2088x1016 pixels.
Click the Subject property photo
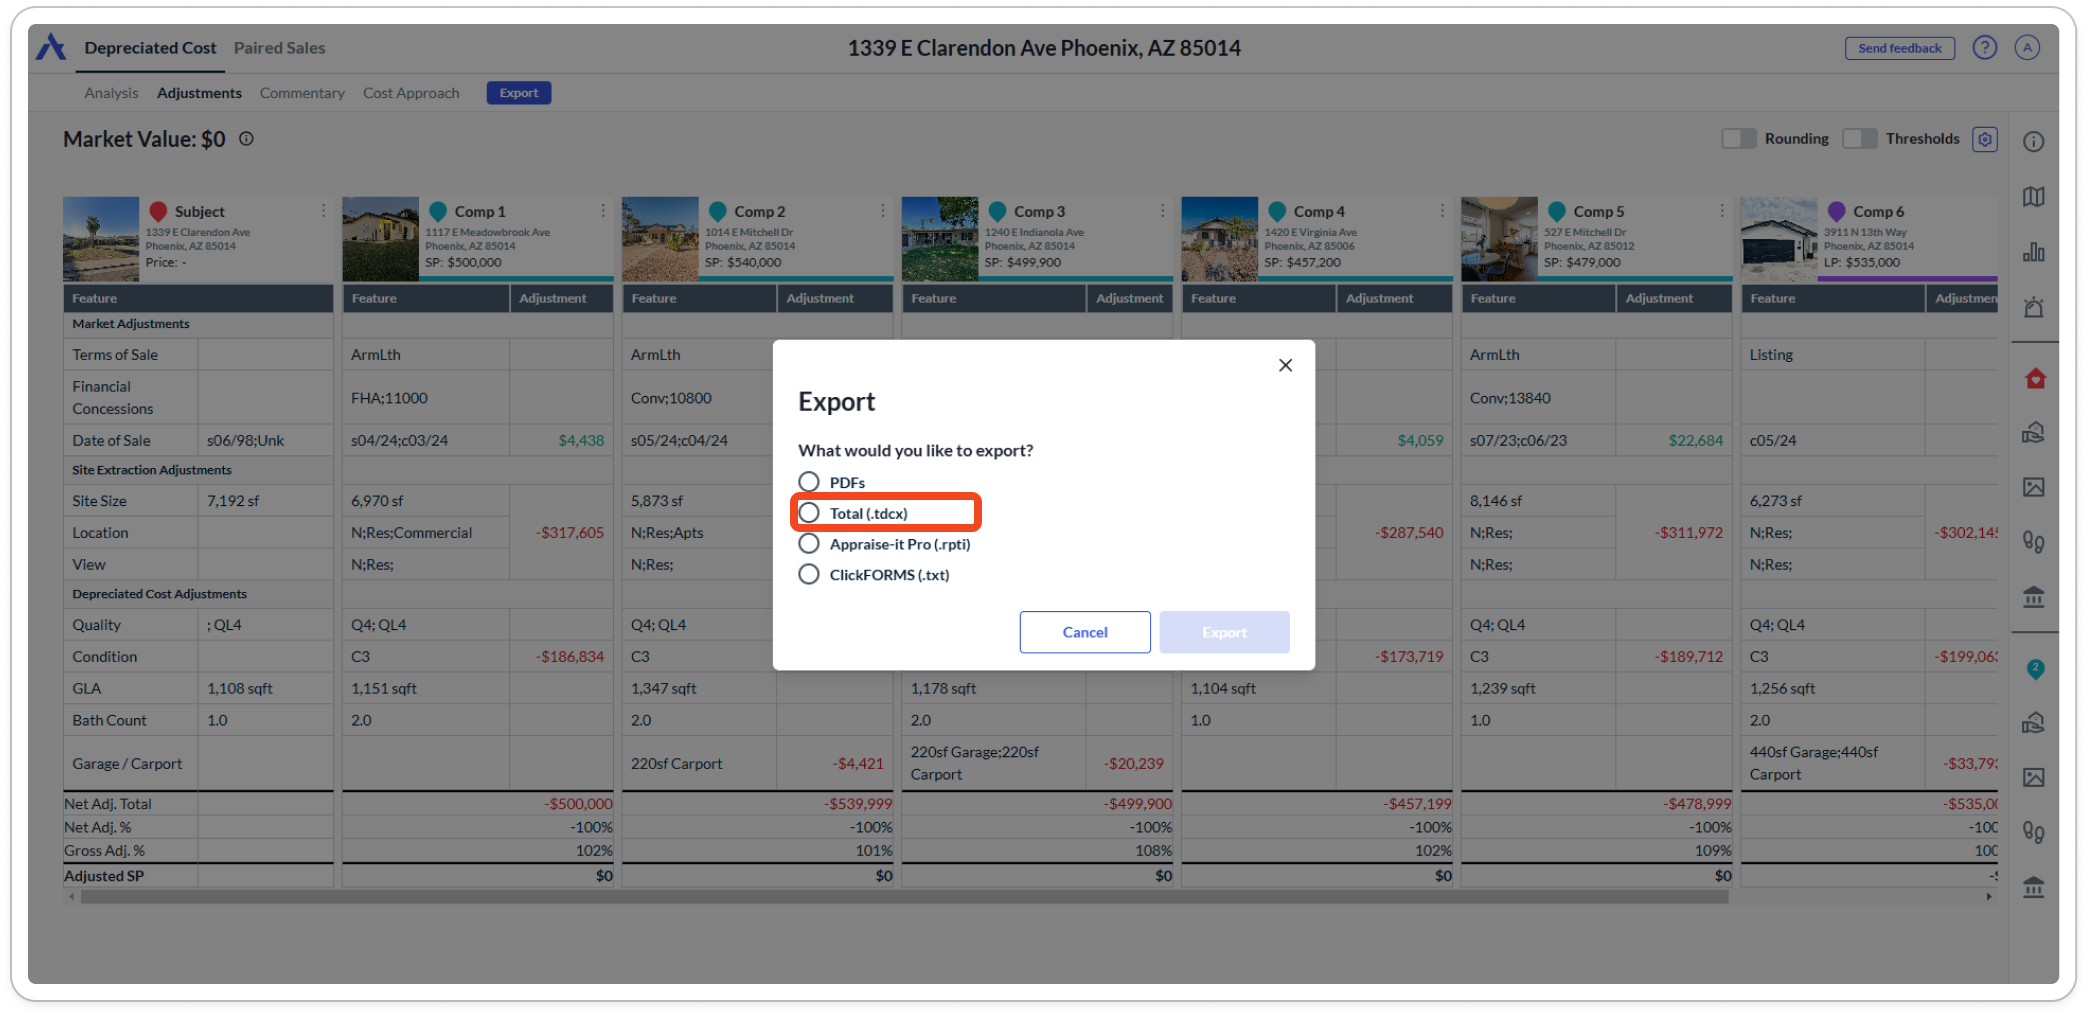click(101, 239)
